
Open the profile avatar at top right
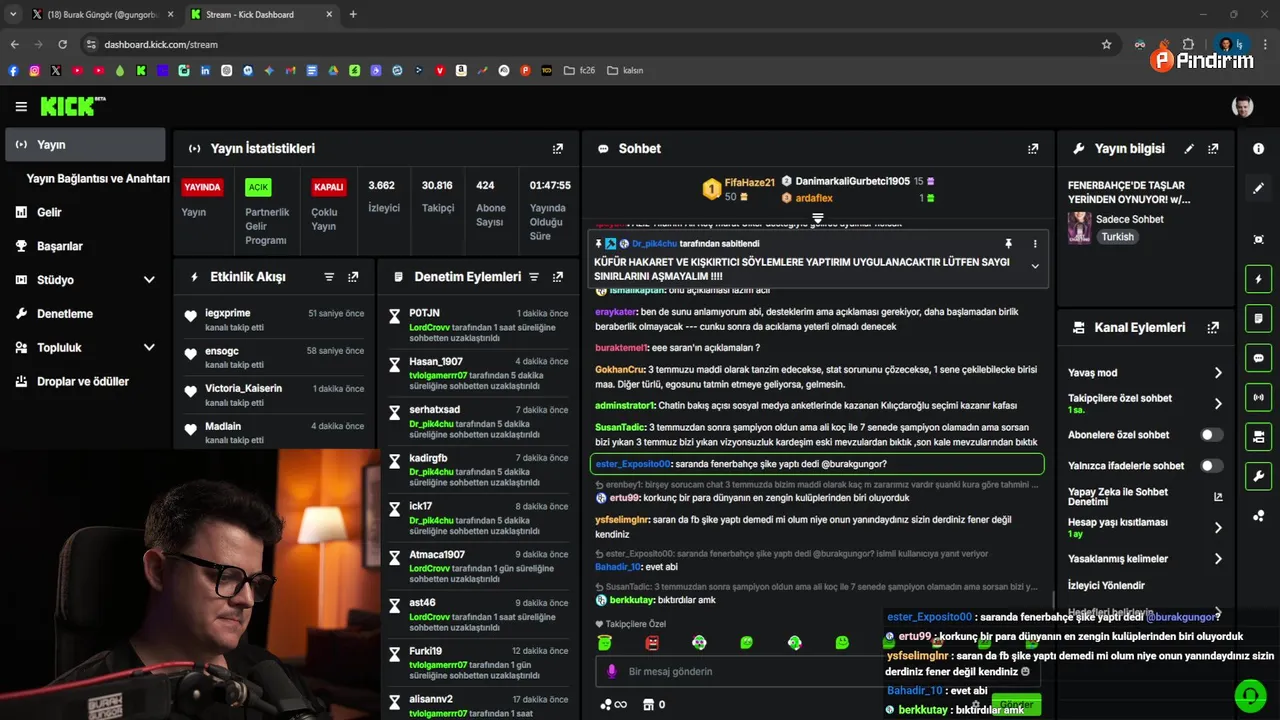(1242, 106)
